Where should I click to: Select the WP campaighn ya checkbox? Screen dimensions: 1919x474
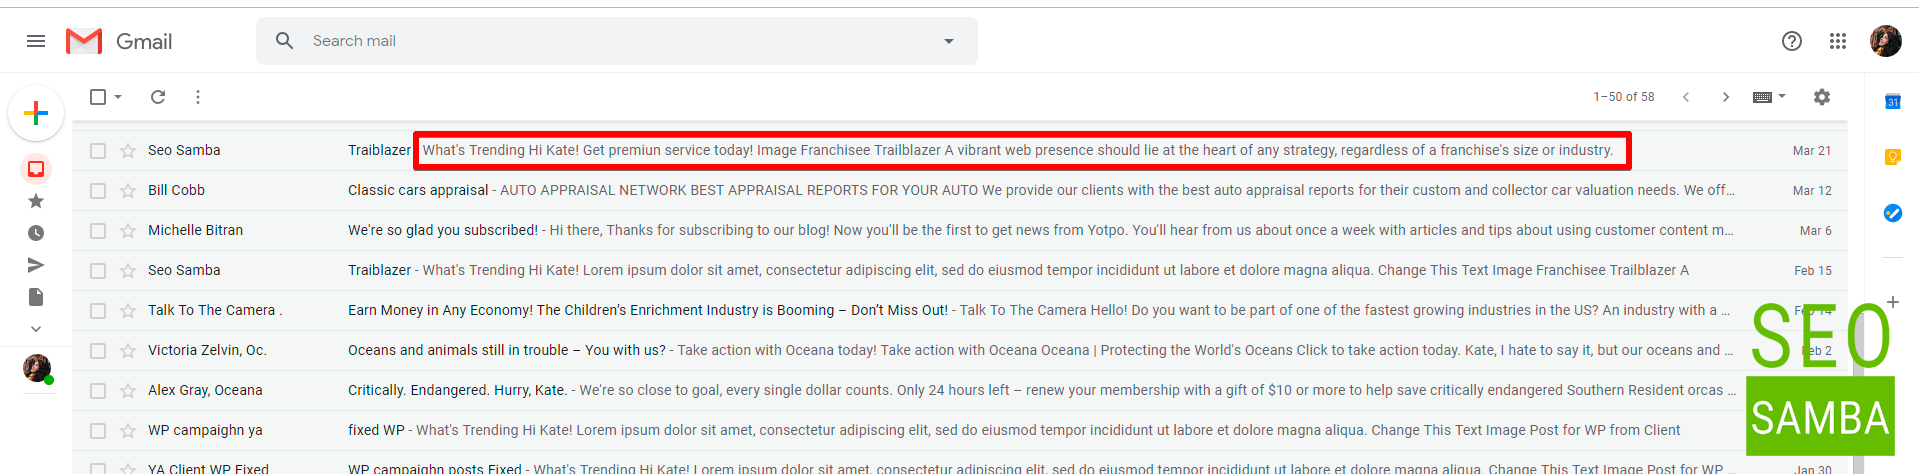[98, 430]
